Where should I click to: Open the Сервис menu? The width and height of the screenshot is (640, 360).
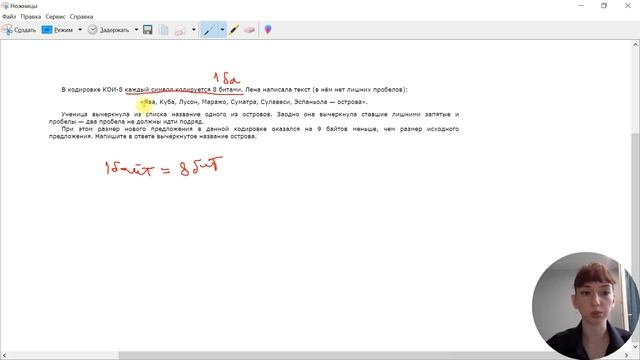[x=56, y=17]
